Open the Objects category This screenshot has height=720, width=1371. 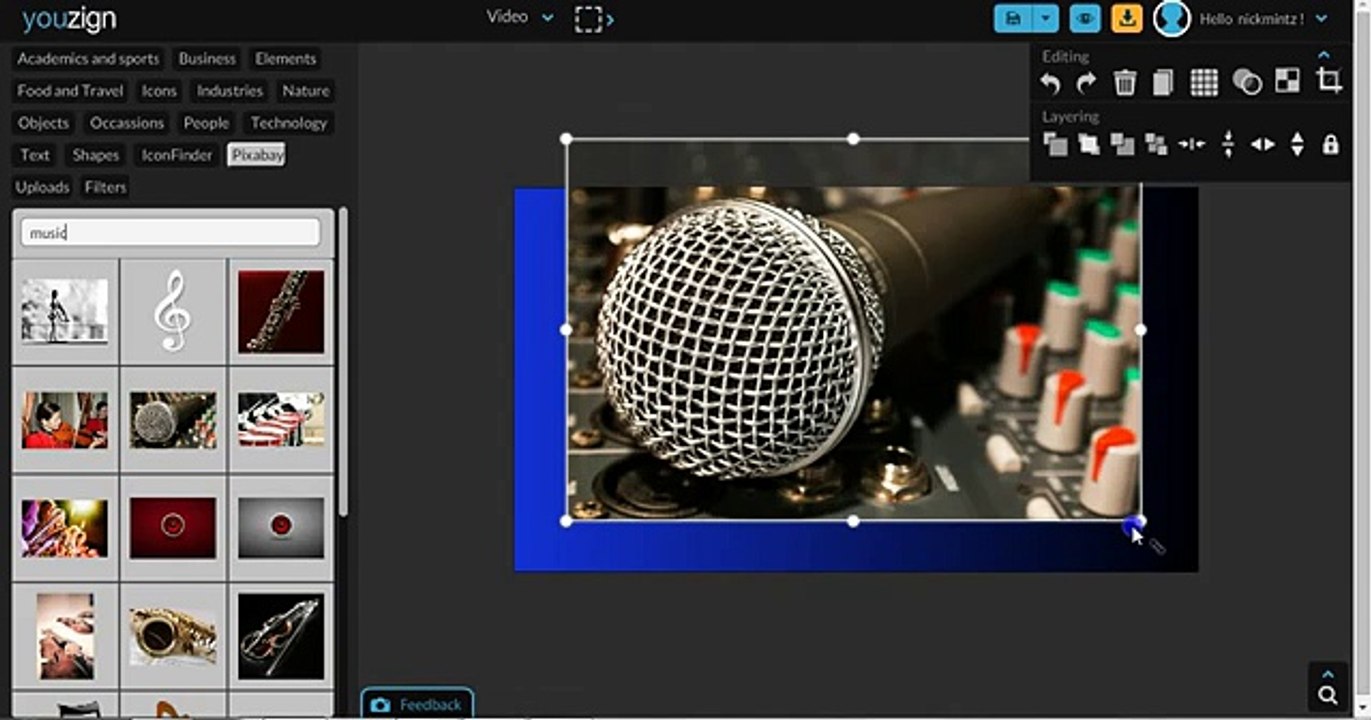click(43, 123)
